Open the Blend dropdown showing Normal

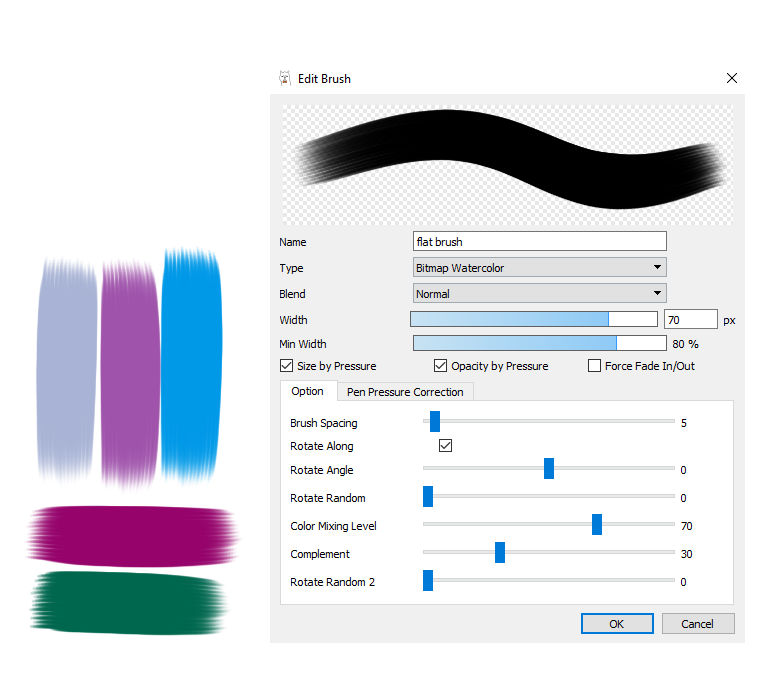coord(539,294)
